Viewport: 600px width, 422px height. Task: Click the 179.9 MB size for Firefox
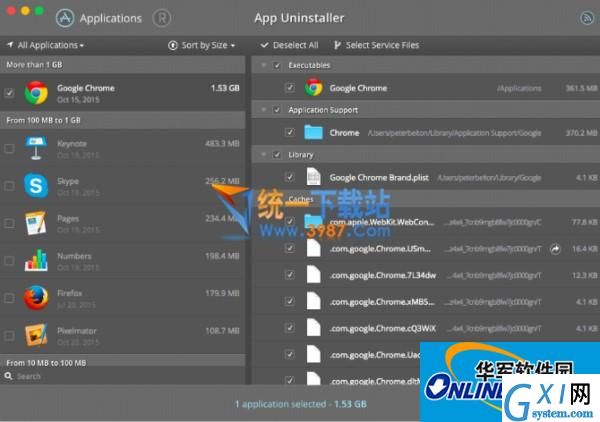pos(222,293)
